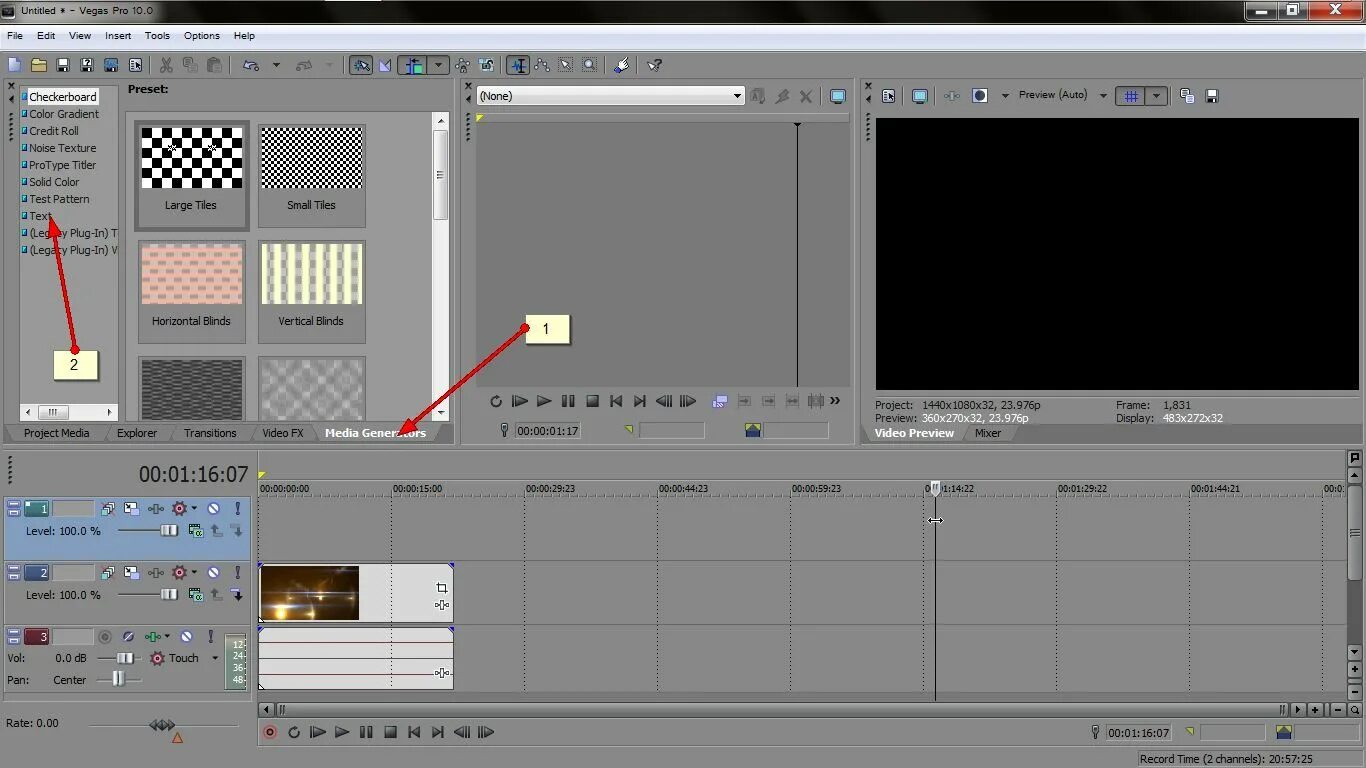Select the Envelope edit tool
The width and height of the screenshot is (1366, 768).
tap(542, 65)
